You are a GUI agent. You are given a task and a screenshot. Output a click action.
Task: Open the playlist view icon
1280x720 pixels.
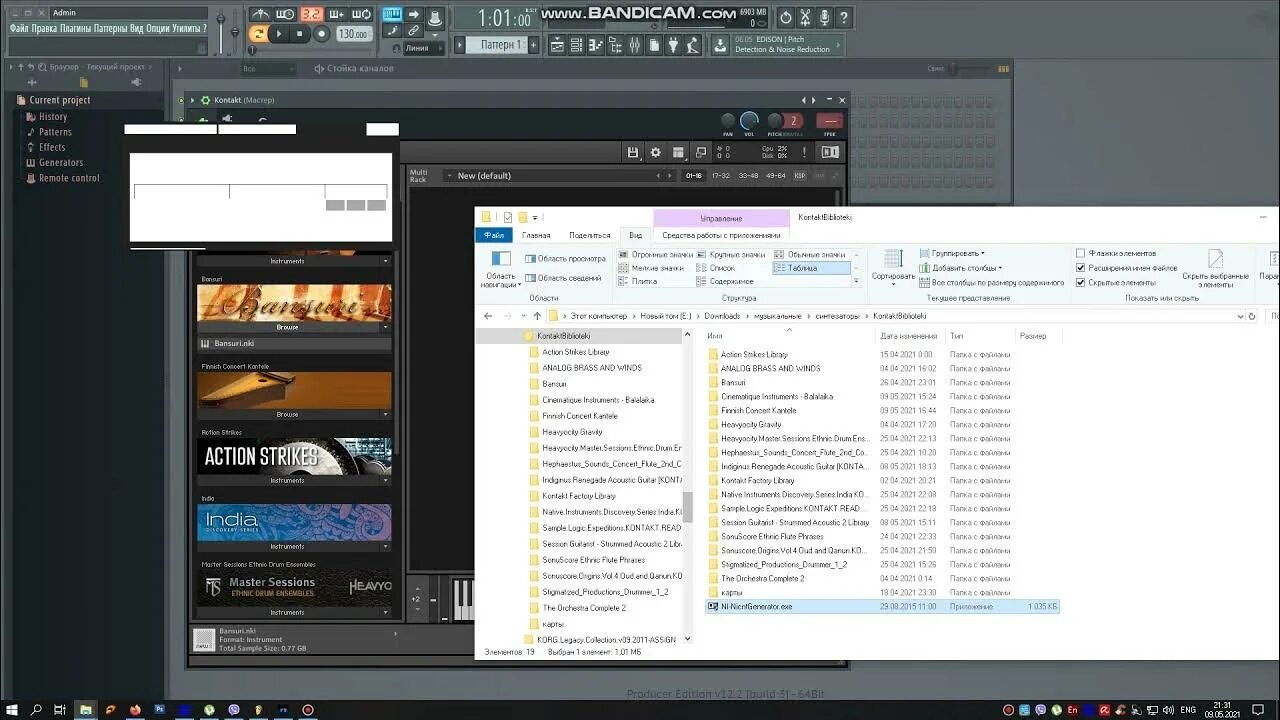(x=557, y=45)
